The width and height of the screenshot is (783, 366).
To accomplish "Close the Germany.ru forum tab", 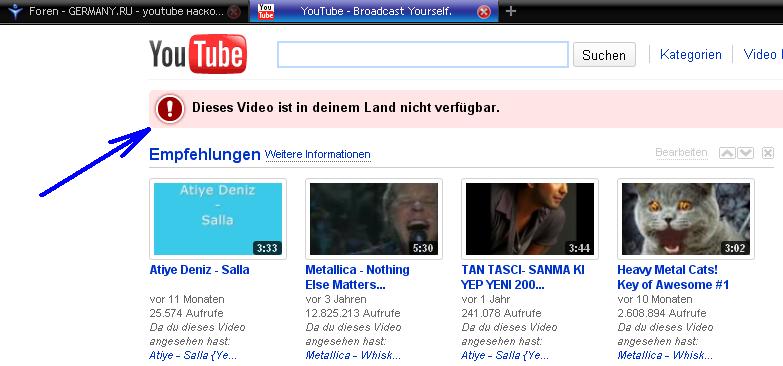I will [233, 12].
